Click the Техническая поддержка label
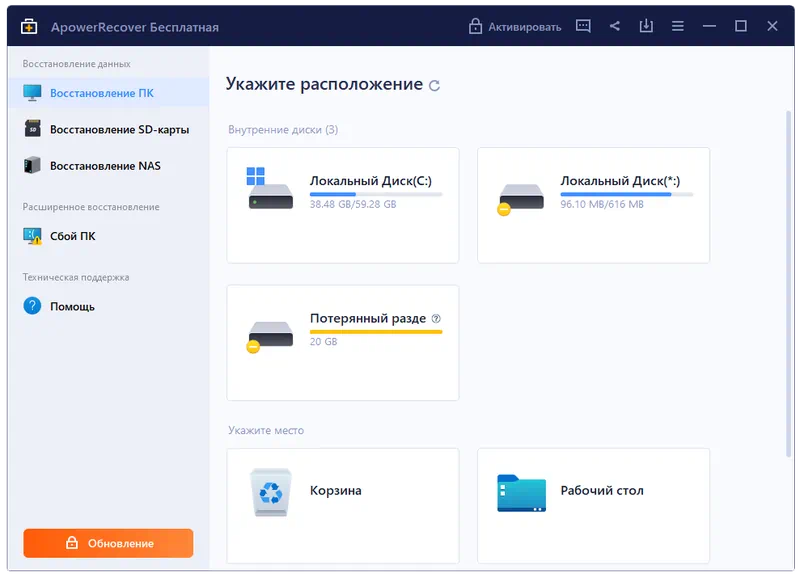 (76, 277)
